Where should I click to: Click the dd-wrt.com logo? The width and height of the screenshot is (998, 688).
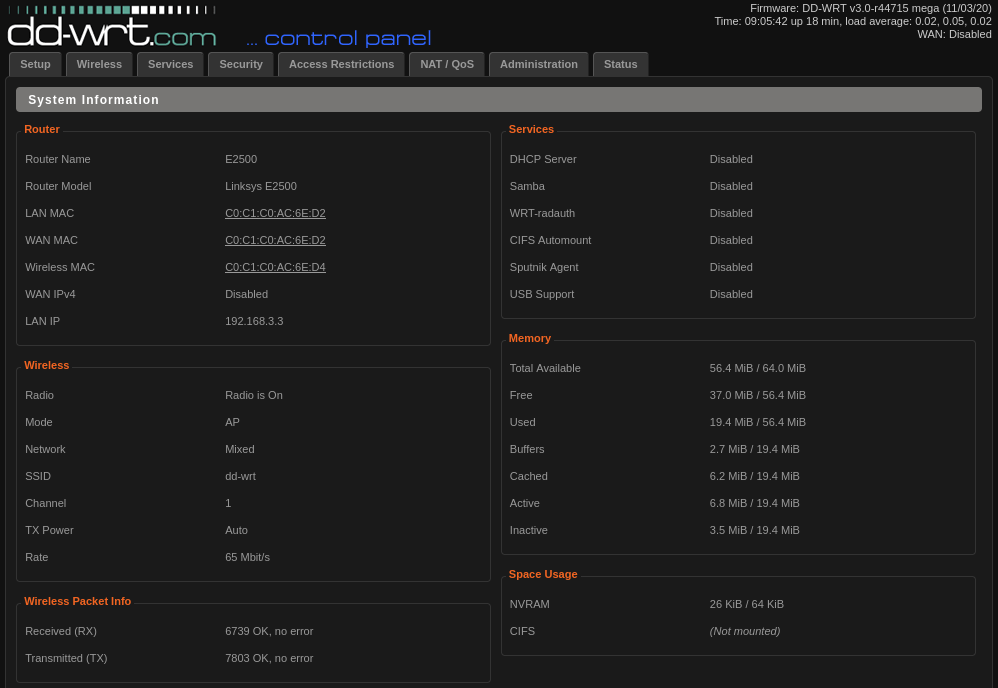111,33
